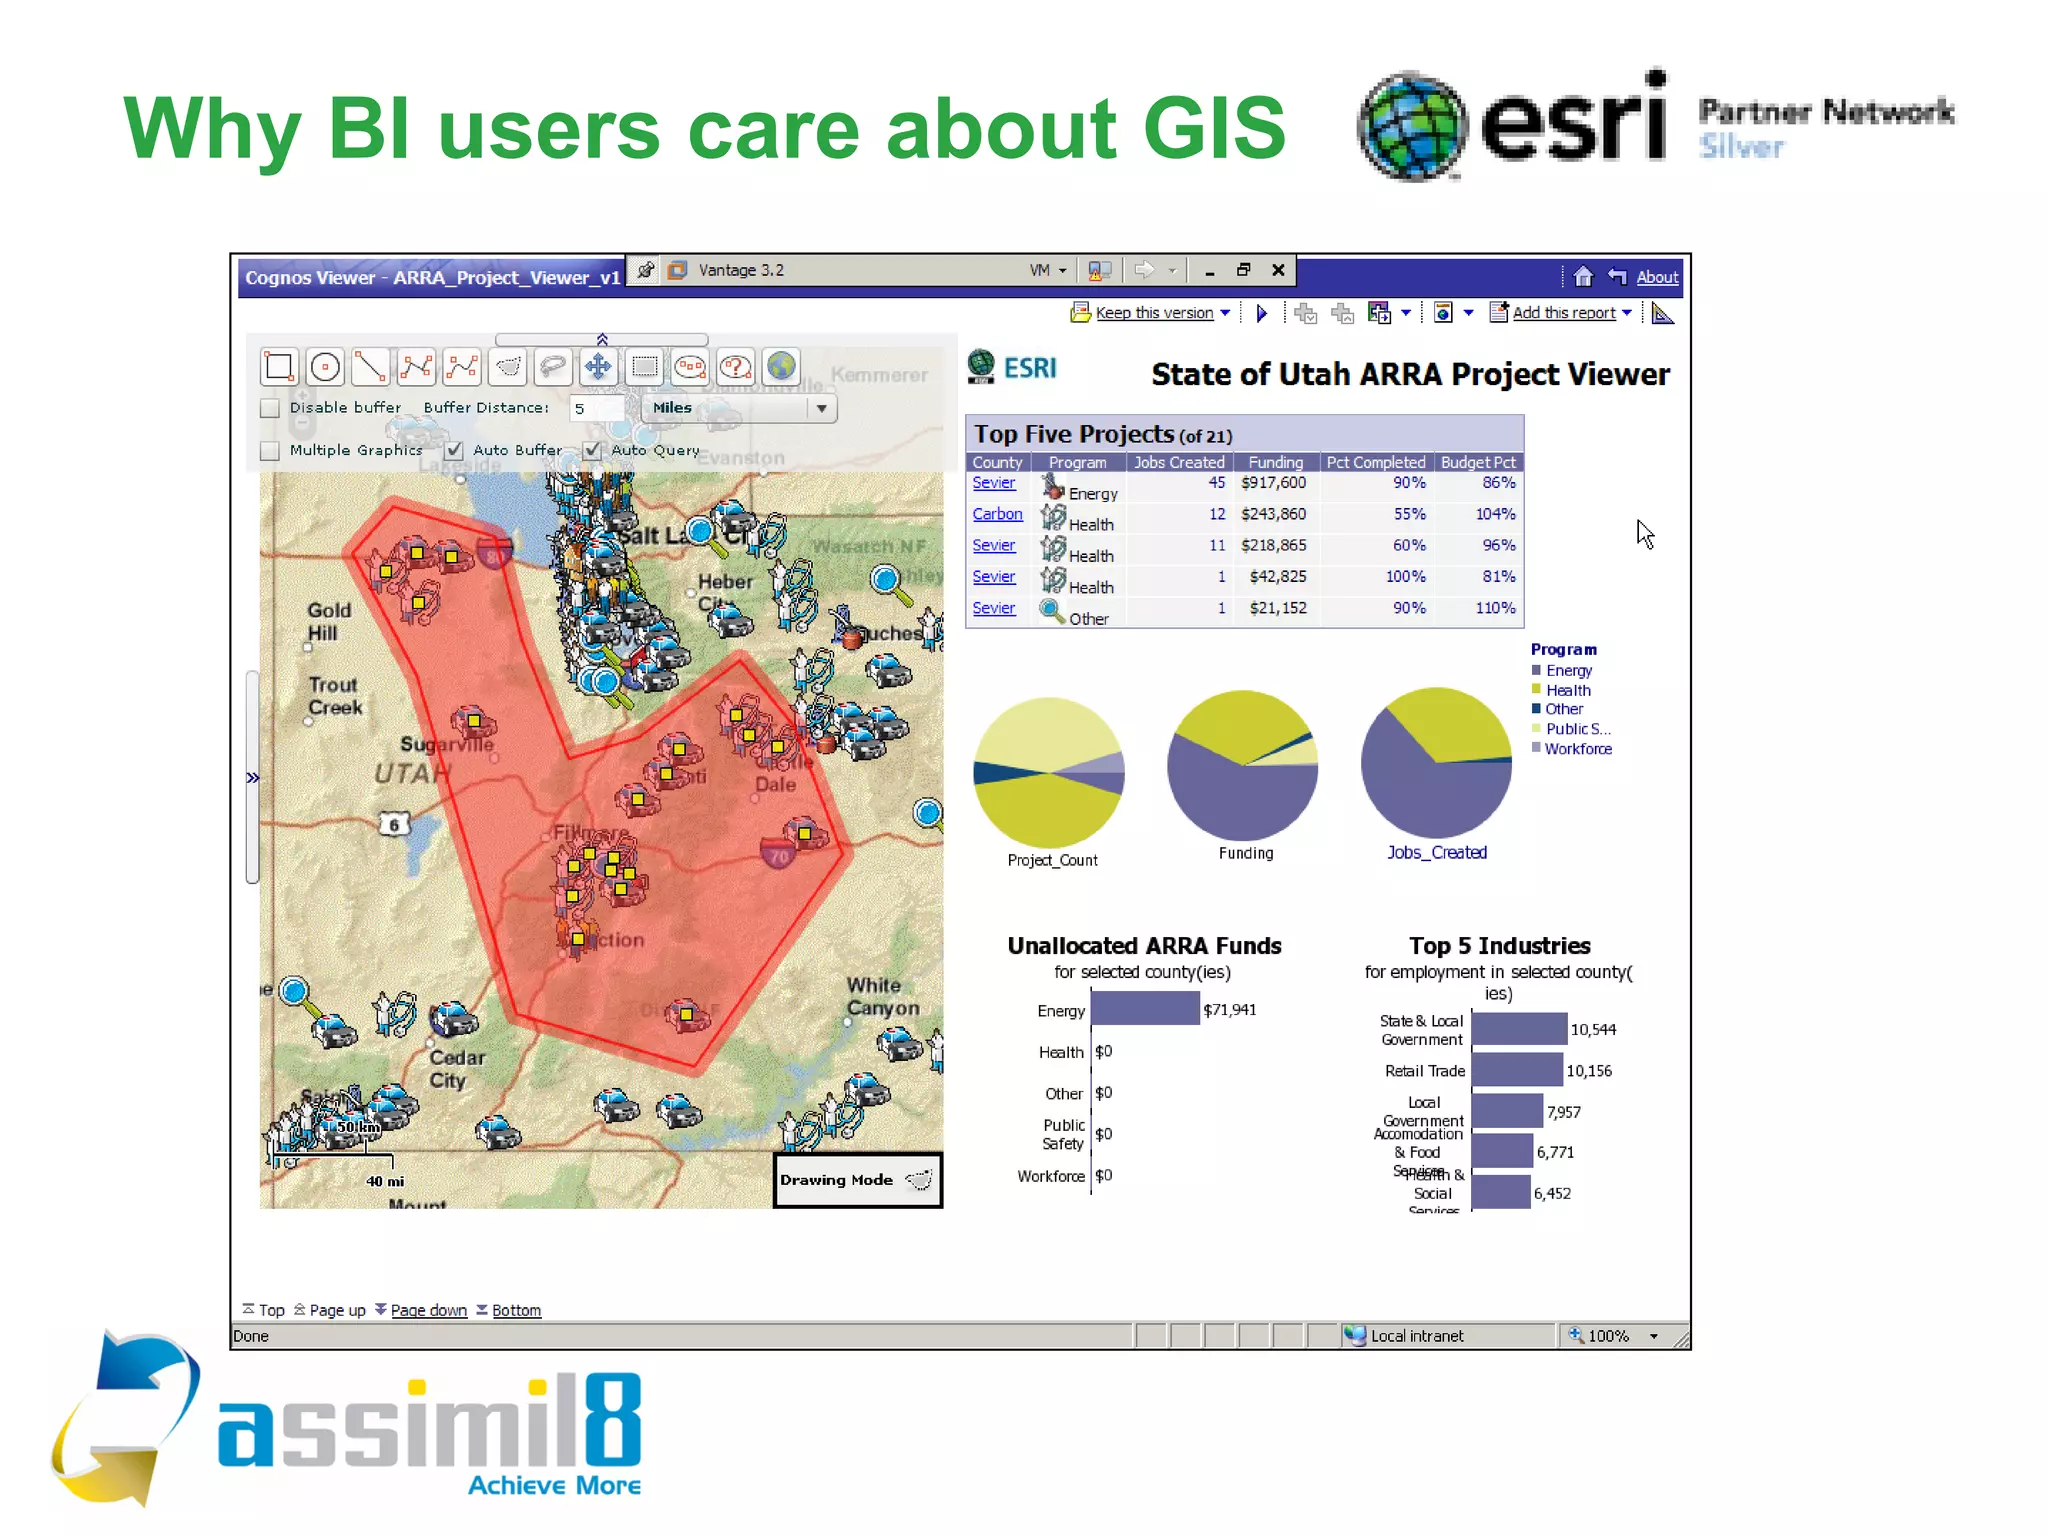Open the Carbon county link
The image size is (2048, 1536).
click(x=997, y=514)
